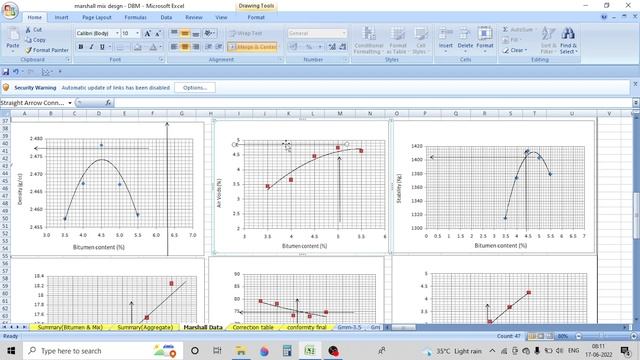This screenshot has height=360, width=640.
Task: Open the Drawing Tools Format tab
Action: (x=256, y=18)
